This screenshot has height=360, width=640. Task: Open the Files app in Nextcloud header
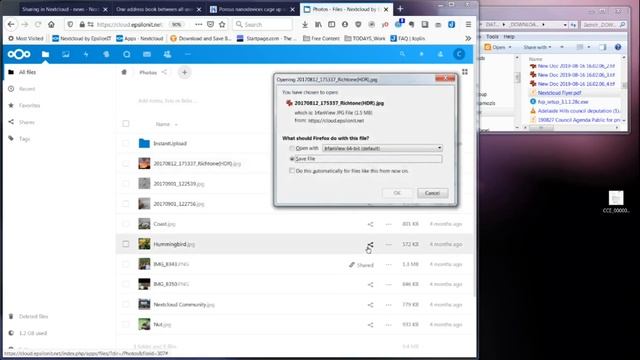[x=45, y=54]
